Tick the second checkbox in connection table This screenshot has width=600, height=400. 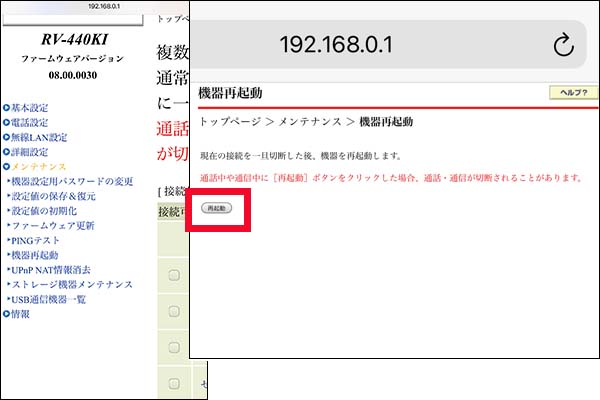(x=174, y=311)
